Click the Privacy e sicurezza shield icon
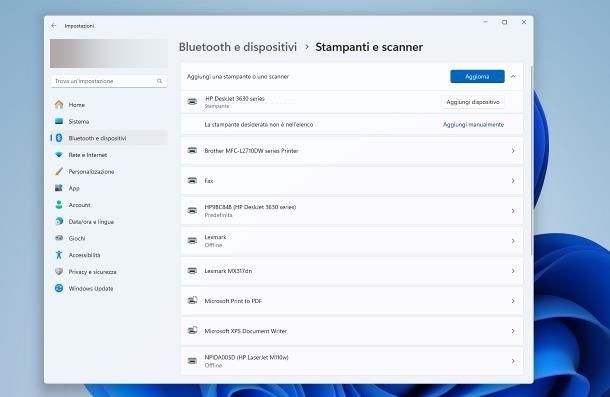The width and height of the screenshot is (610, 397). click(x=59, y=271)
